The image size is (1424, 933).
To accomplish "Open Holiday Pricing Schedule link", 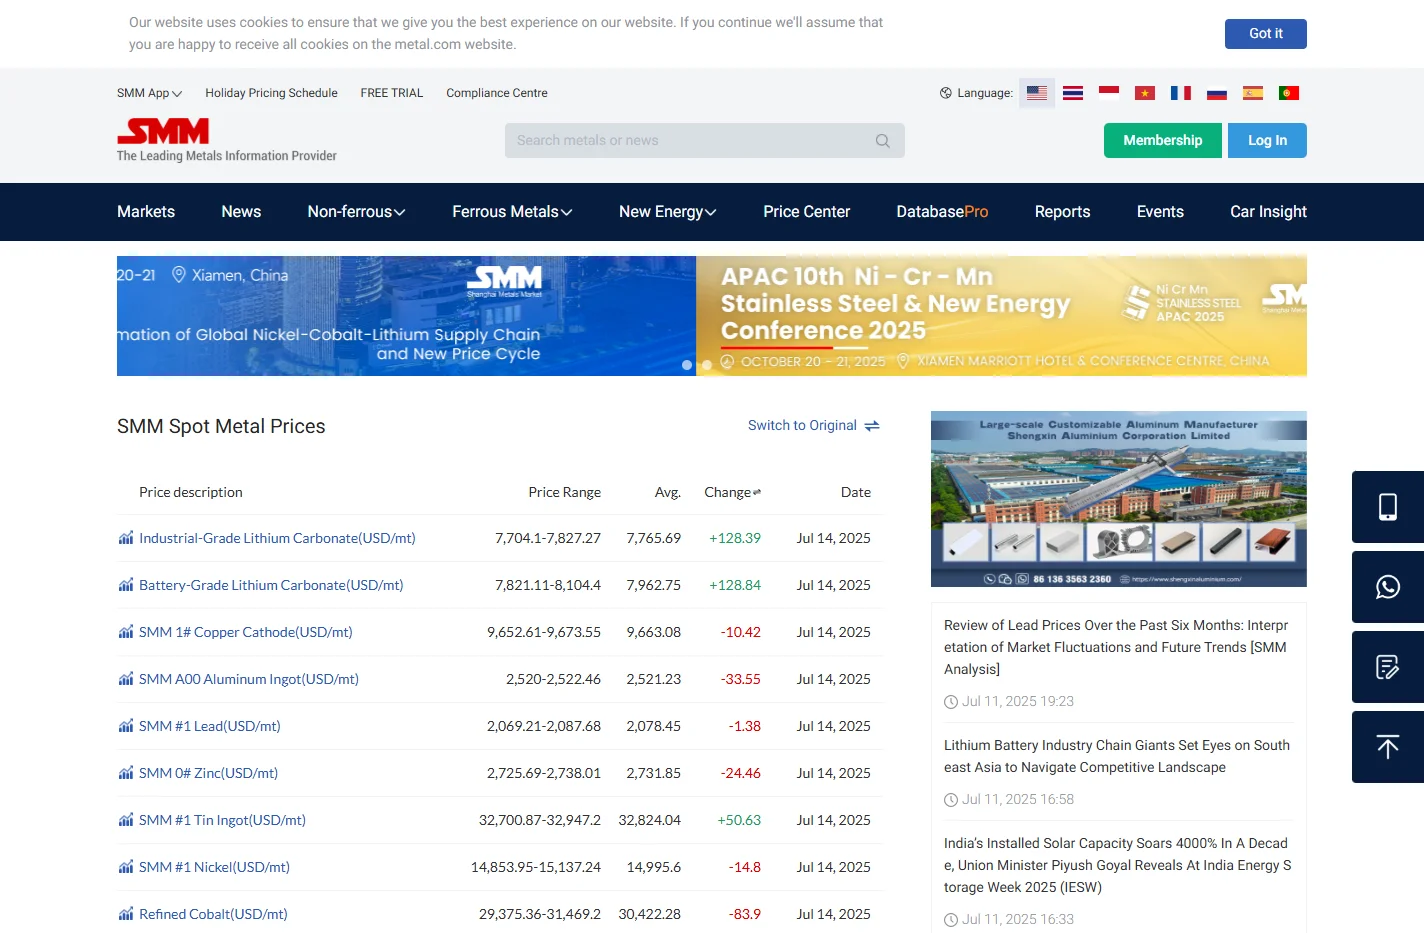I will pyautogui.click(x=271, y=93).
